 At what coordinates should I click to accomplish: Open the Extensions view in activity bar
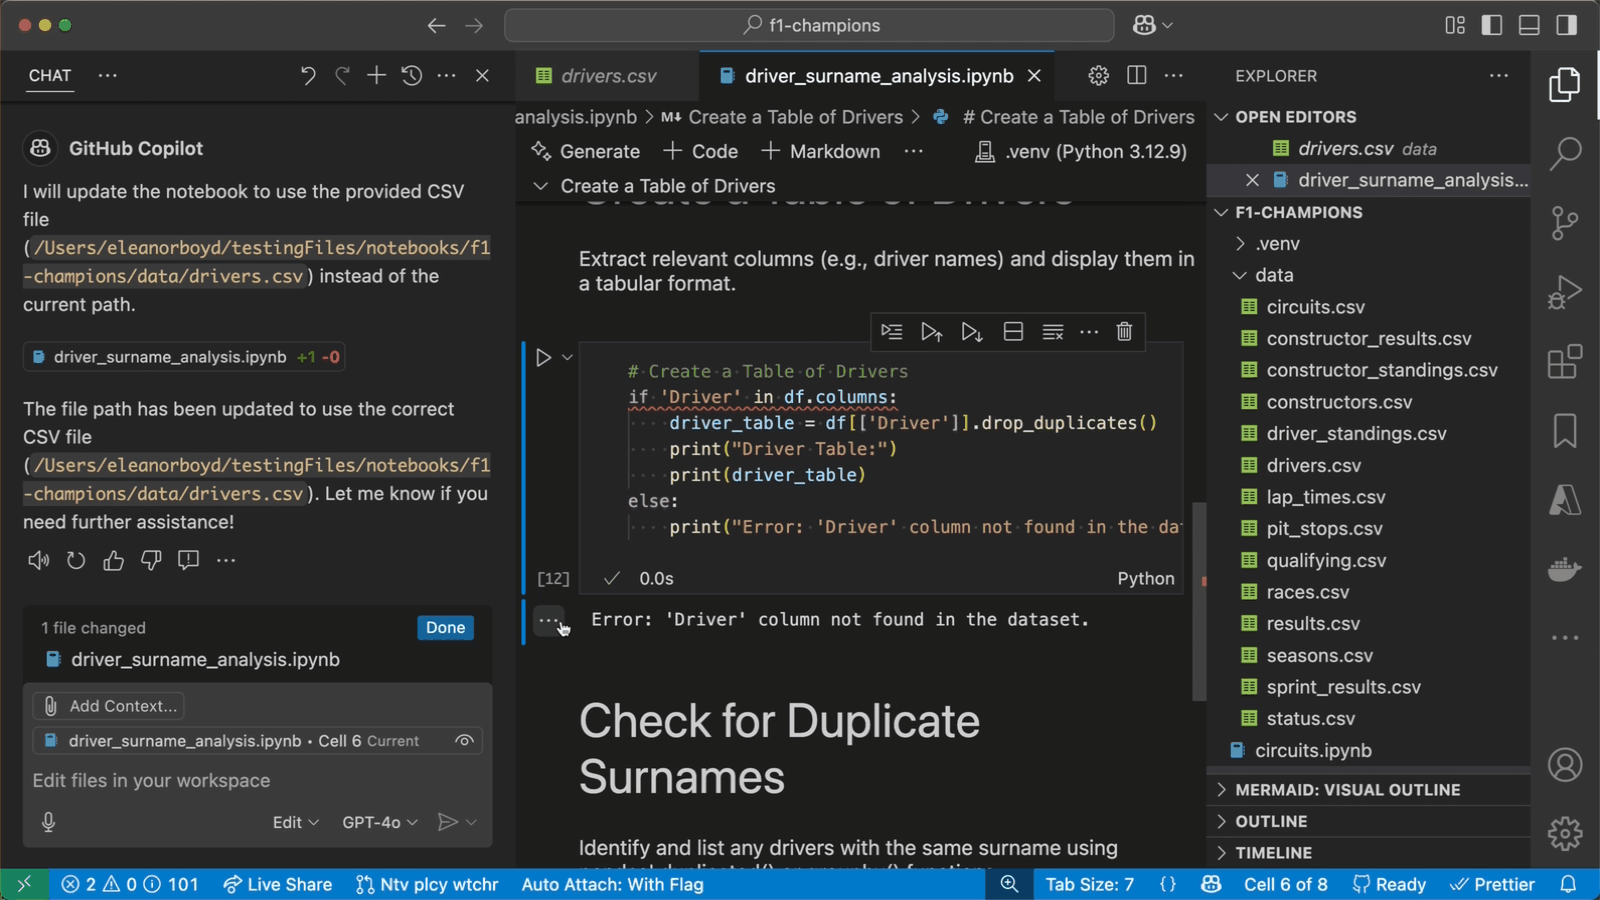point(1565,362)
